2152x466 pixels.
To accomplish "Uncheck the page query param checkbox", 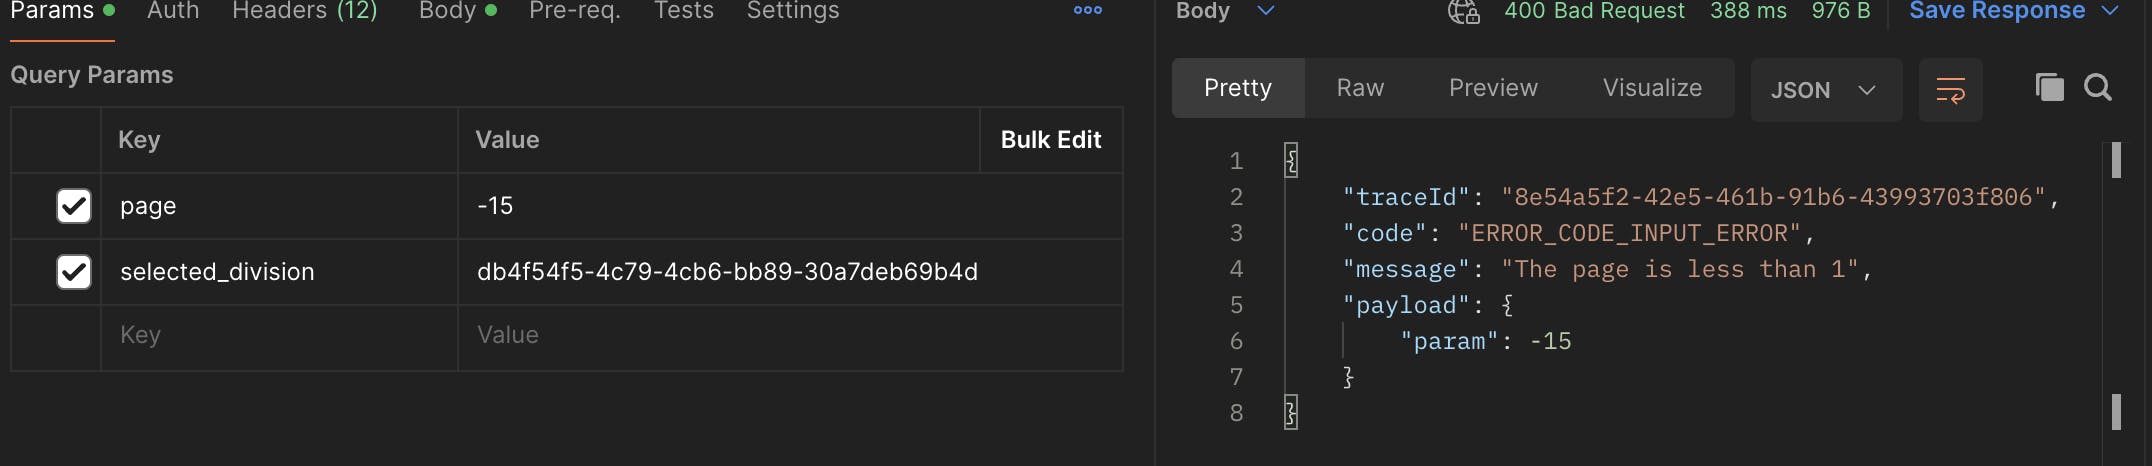I will tap(74, 206).
